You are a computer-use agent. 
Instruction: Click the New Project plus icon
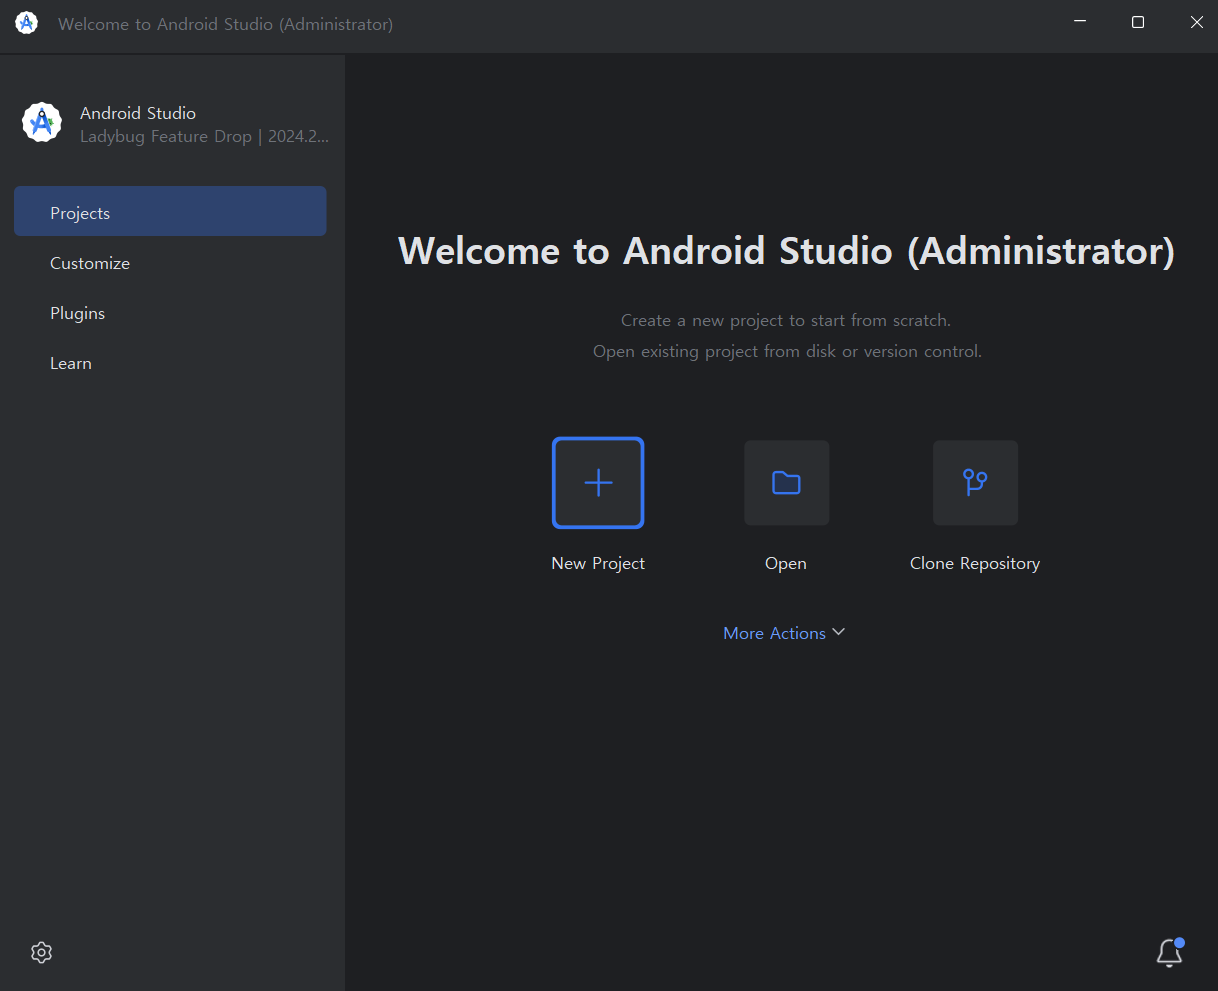pyautogui.click(x=598, y=483)
